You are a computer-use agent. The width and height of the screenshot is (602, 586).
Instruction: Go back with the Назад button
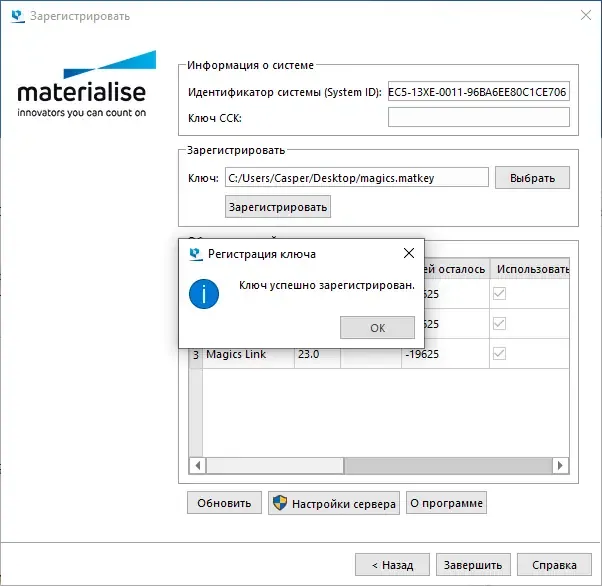pyautogui.click(x=392, y=564)
